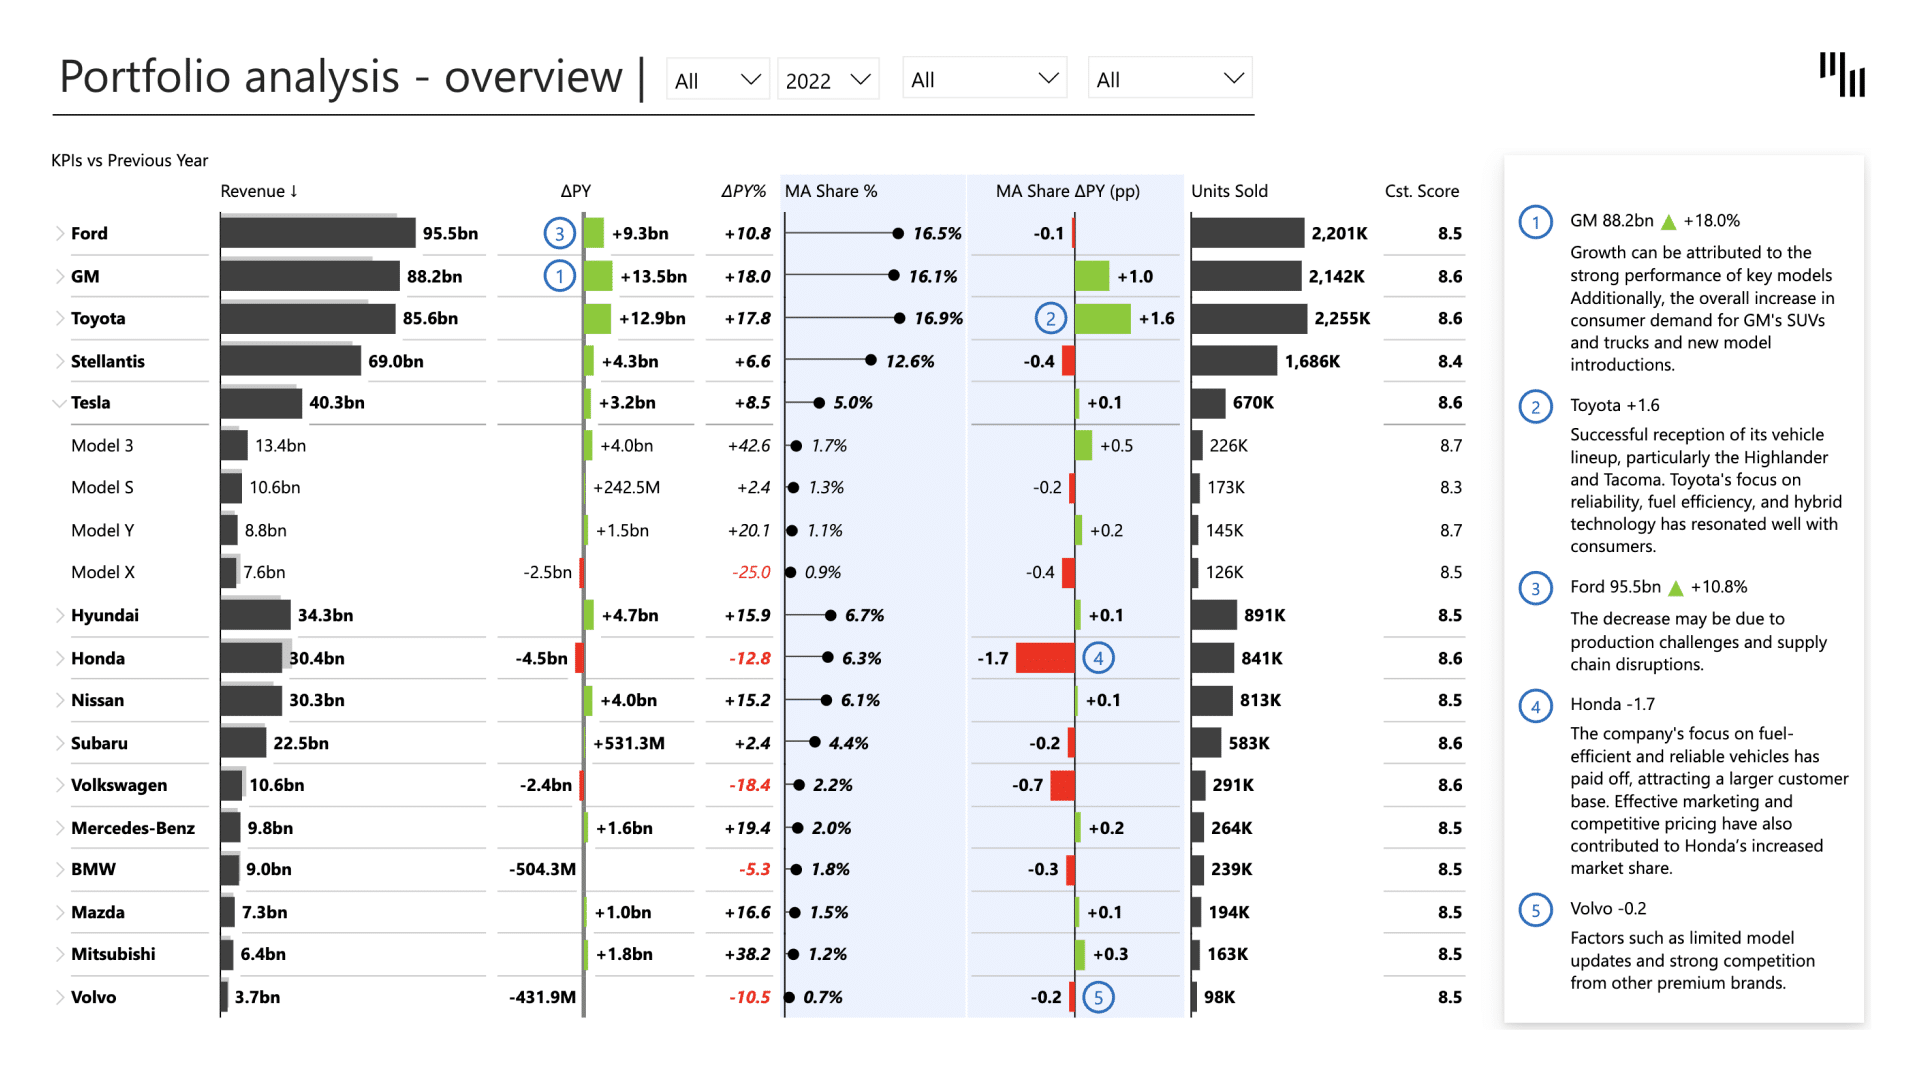The image size is (1920, 1080).
Task: Click the "Toyota +1.6" commentary heading
Action: (x=1614, y=406)
